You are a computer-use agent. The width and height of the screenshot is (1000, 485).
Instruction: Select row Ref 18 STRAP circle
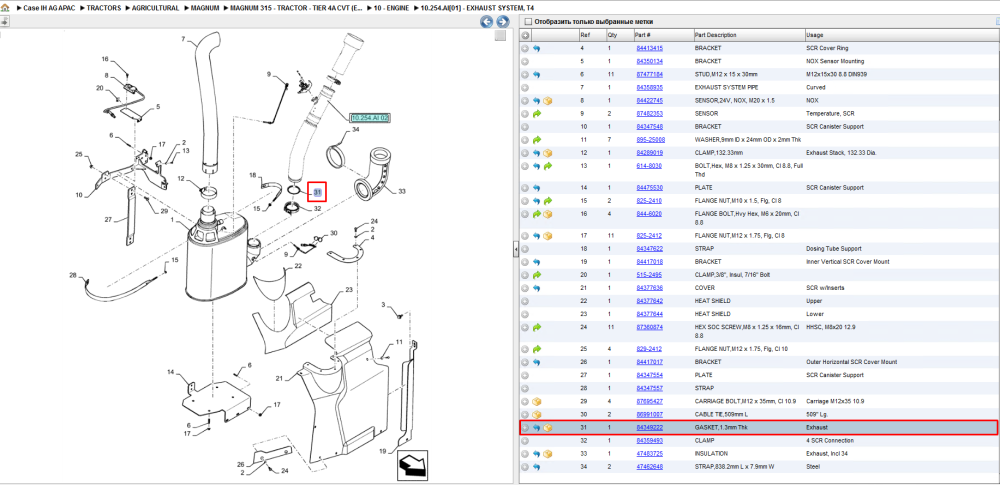pyautogui.click(x=526, y=248)
